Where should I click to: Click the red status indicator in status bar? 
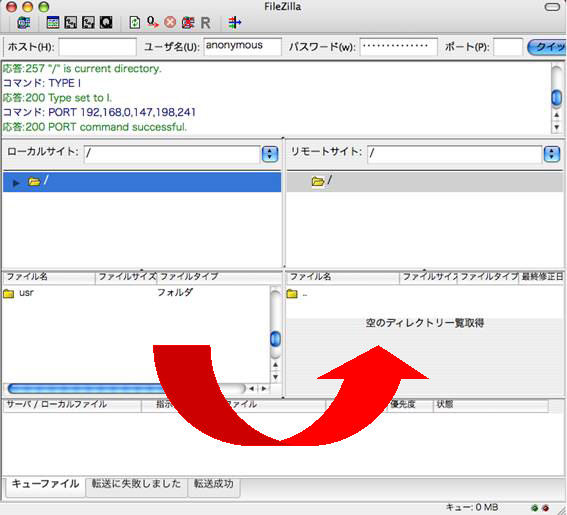[545, 508]
